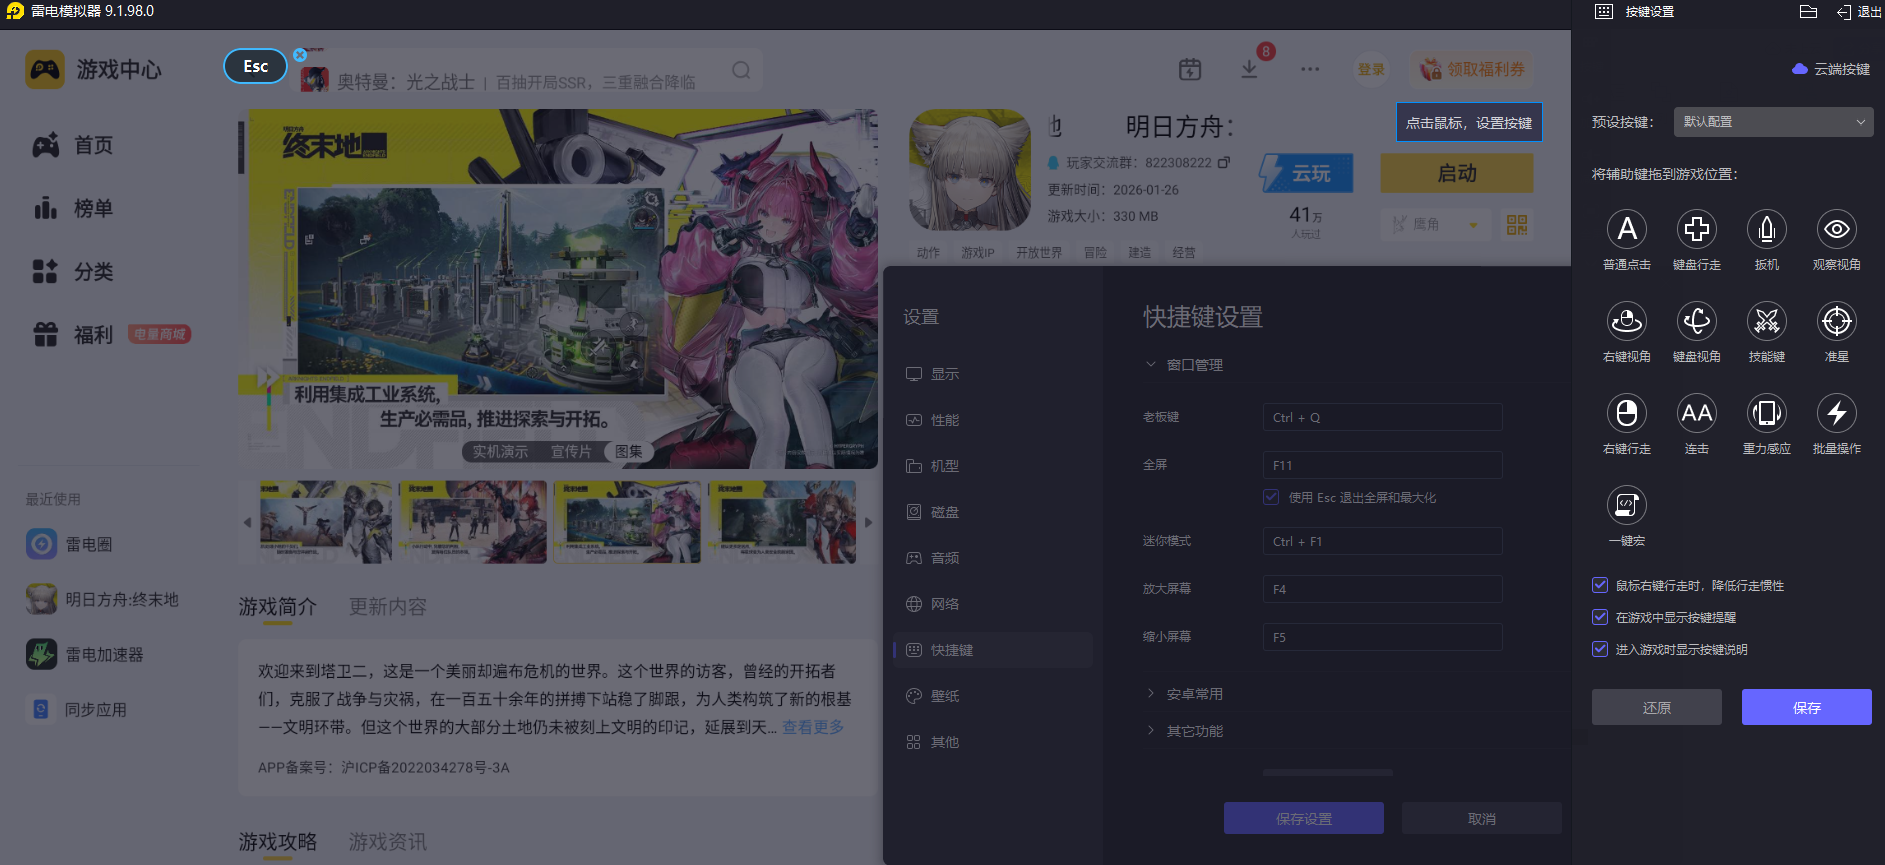Open the 壁纸 settings tab
The height and width of the screenshot is (865, 1885).
pyautogui.click(x=993, y=696)
